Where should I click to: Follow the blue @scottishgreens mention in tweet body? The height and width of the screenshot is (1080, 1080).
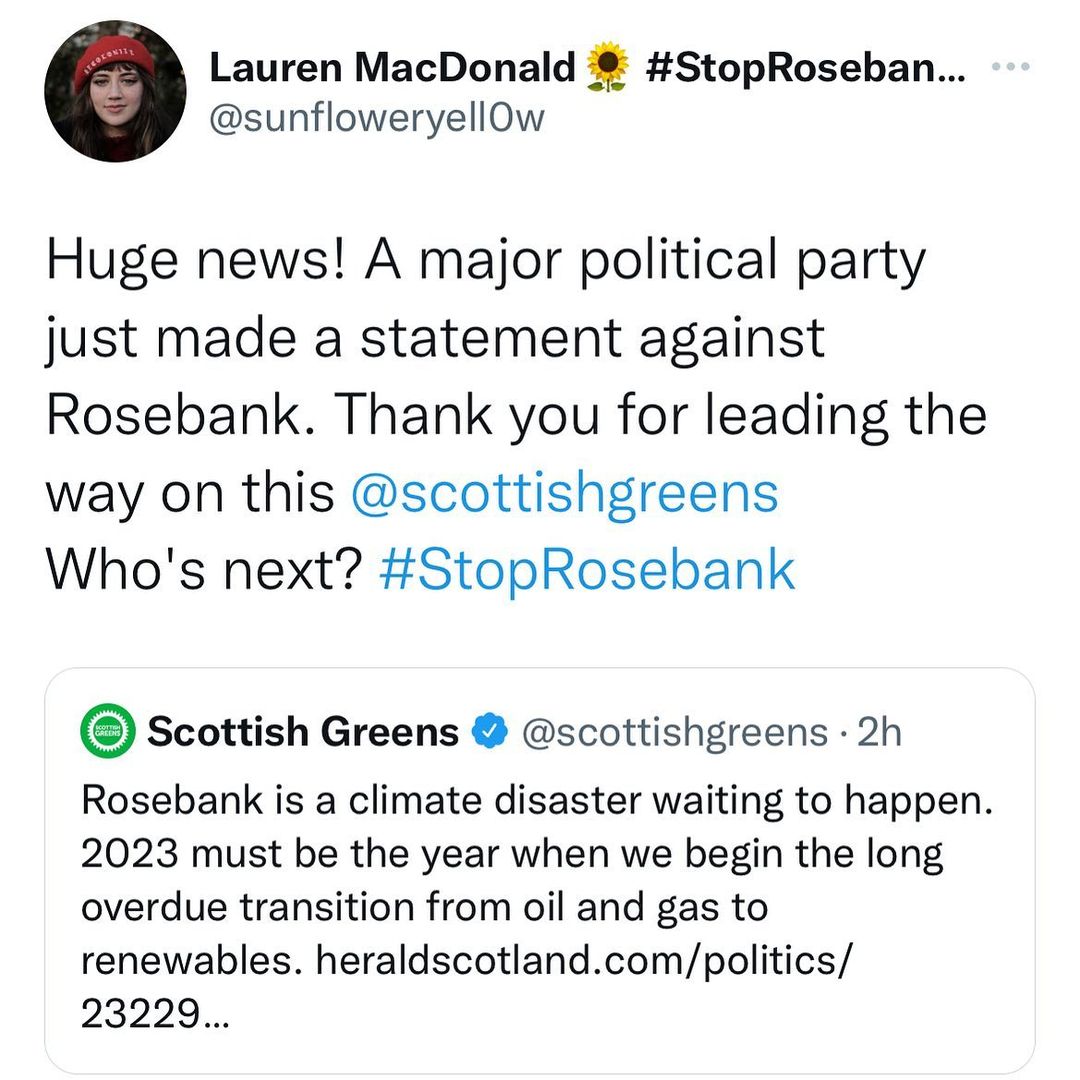(564, 492)
